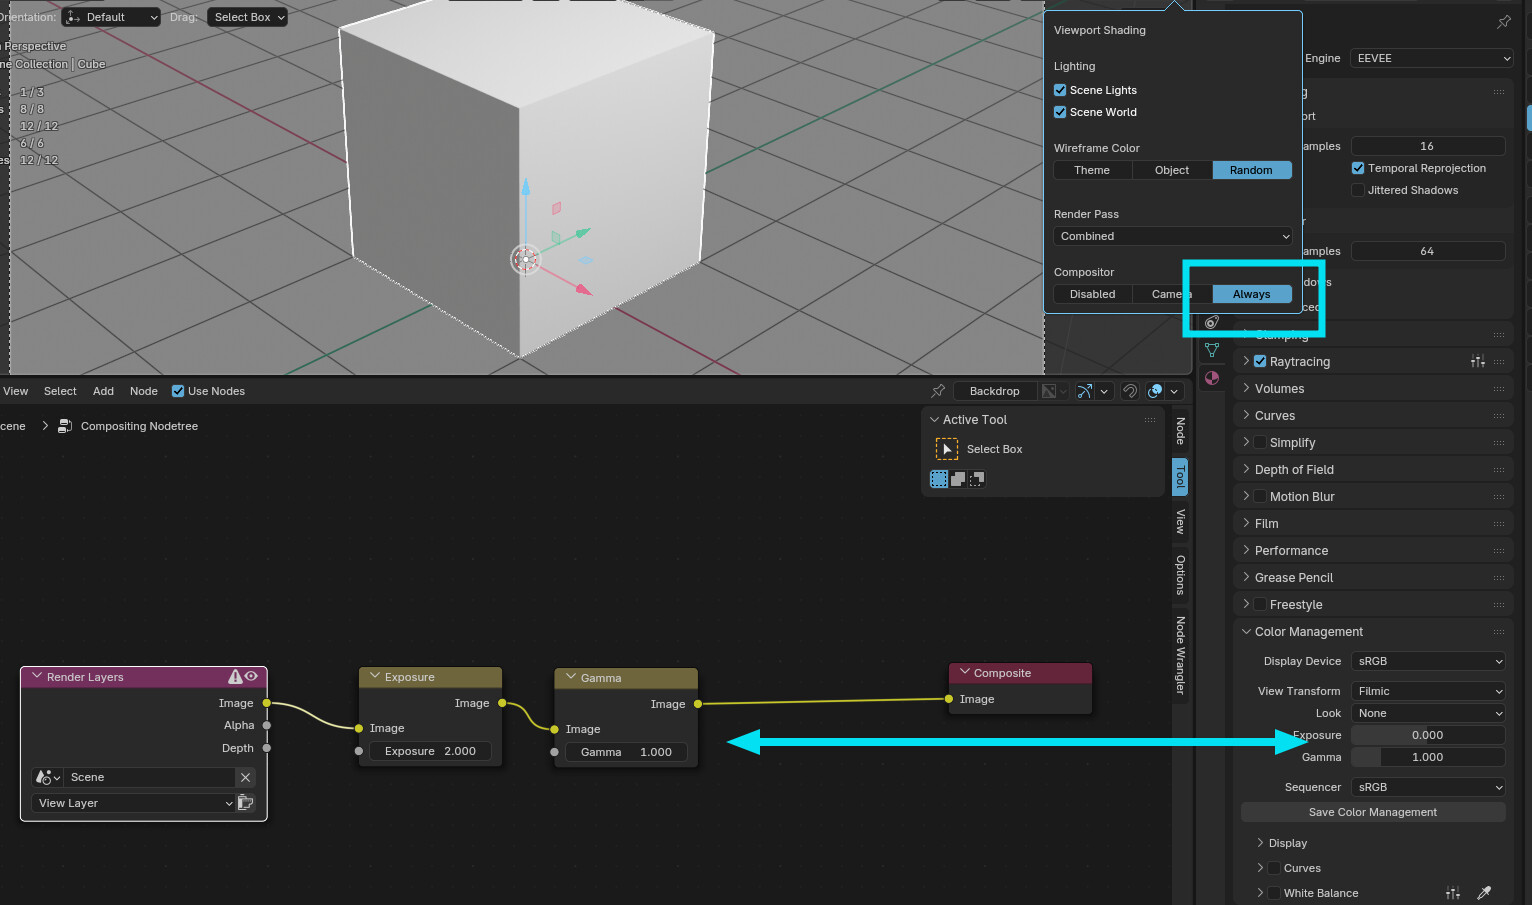Toggle preview eye on Render Layers node
The width and height of the screenshot is (1532, 905).
pos(251,677)
